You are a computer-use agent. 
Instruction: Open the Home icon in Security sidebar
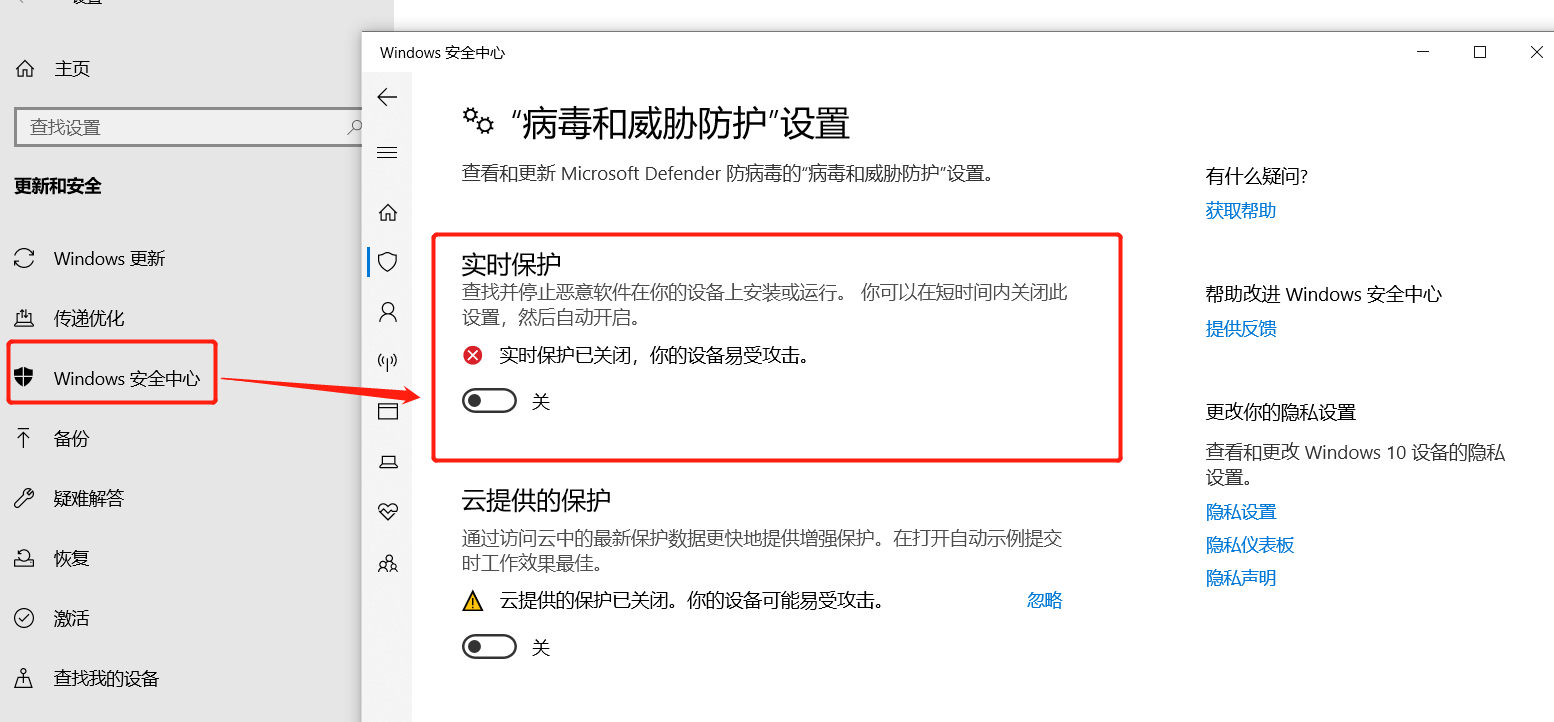pos(388,212)
